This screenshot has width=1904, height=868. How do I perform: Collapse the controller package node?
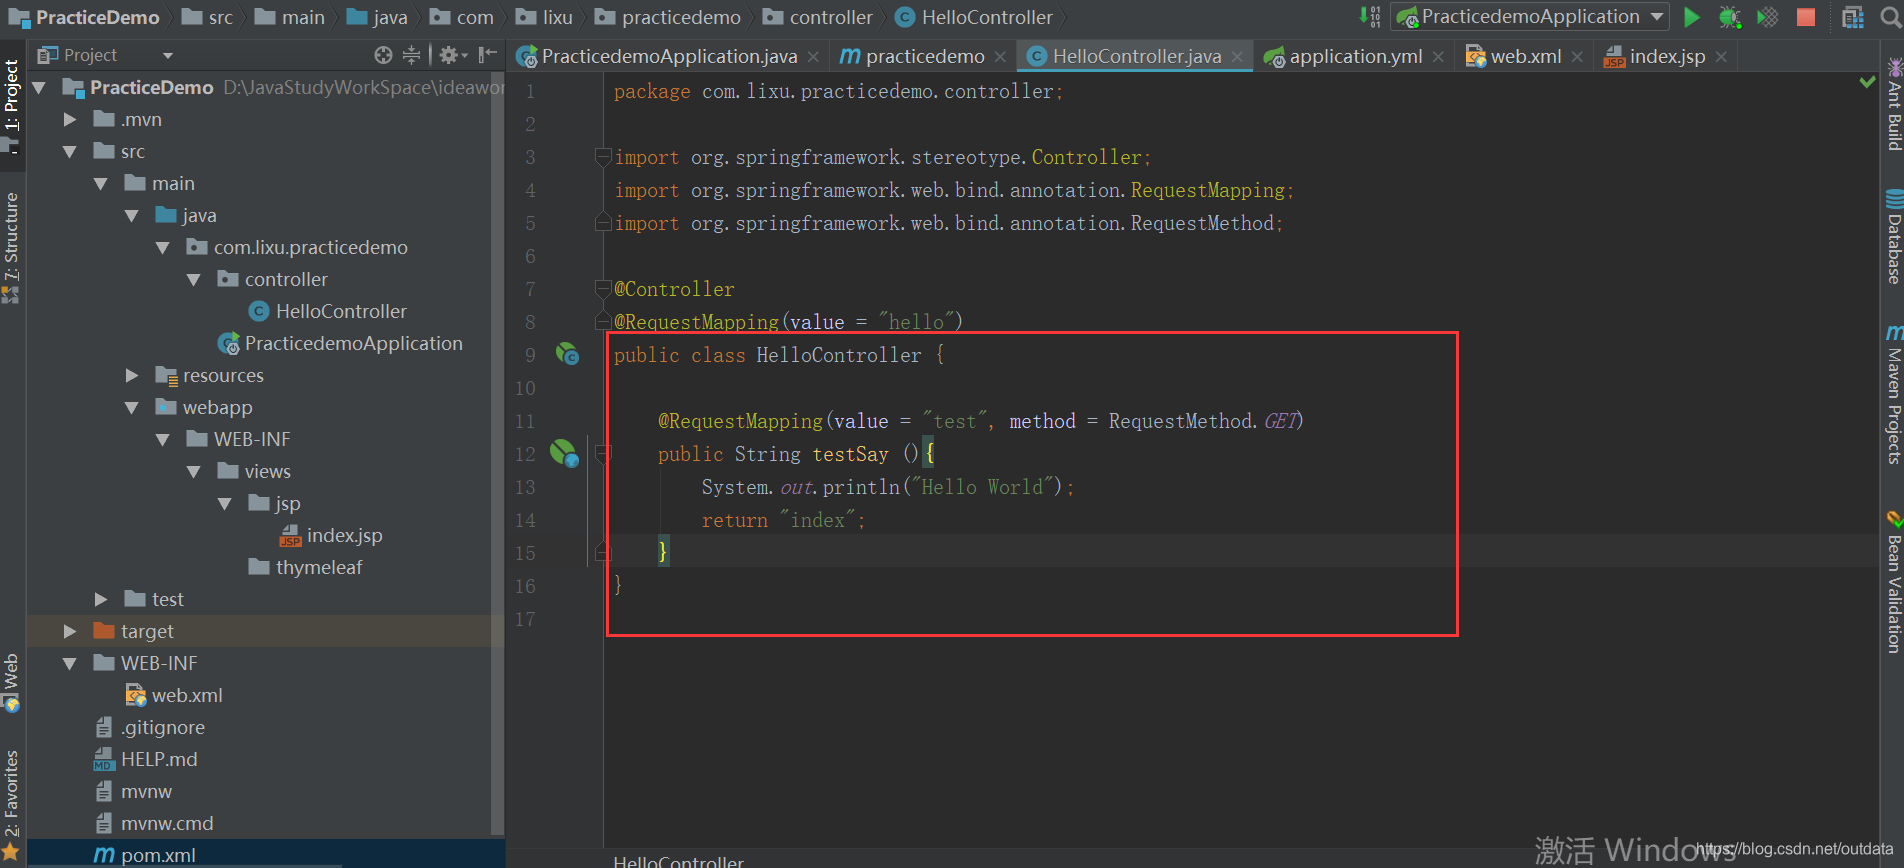coord(194,279)
